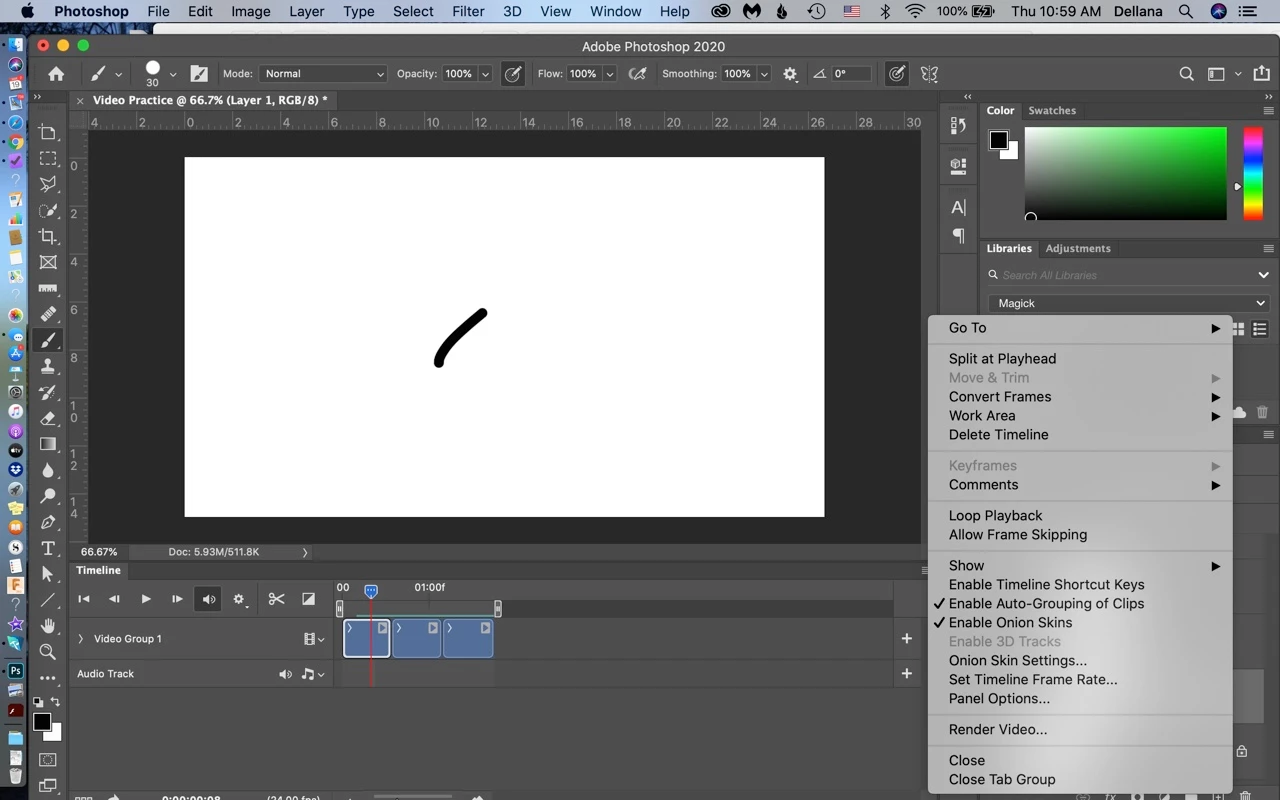Play the timeline

(146, 599)
